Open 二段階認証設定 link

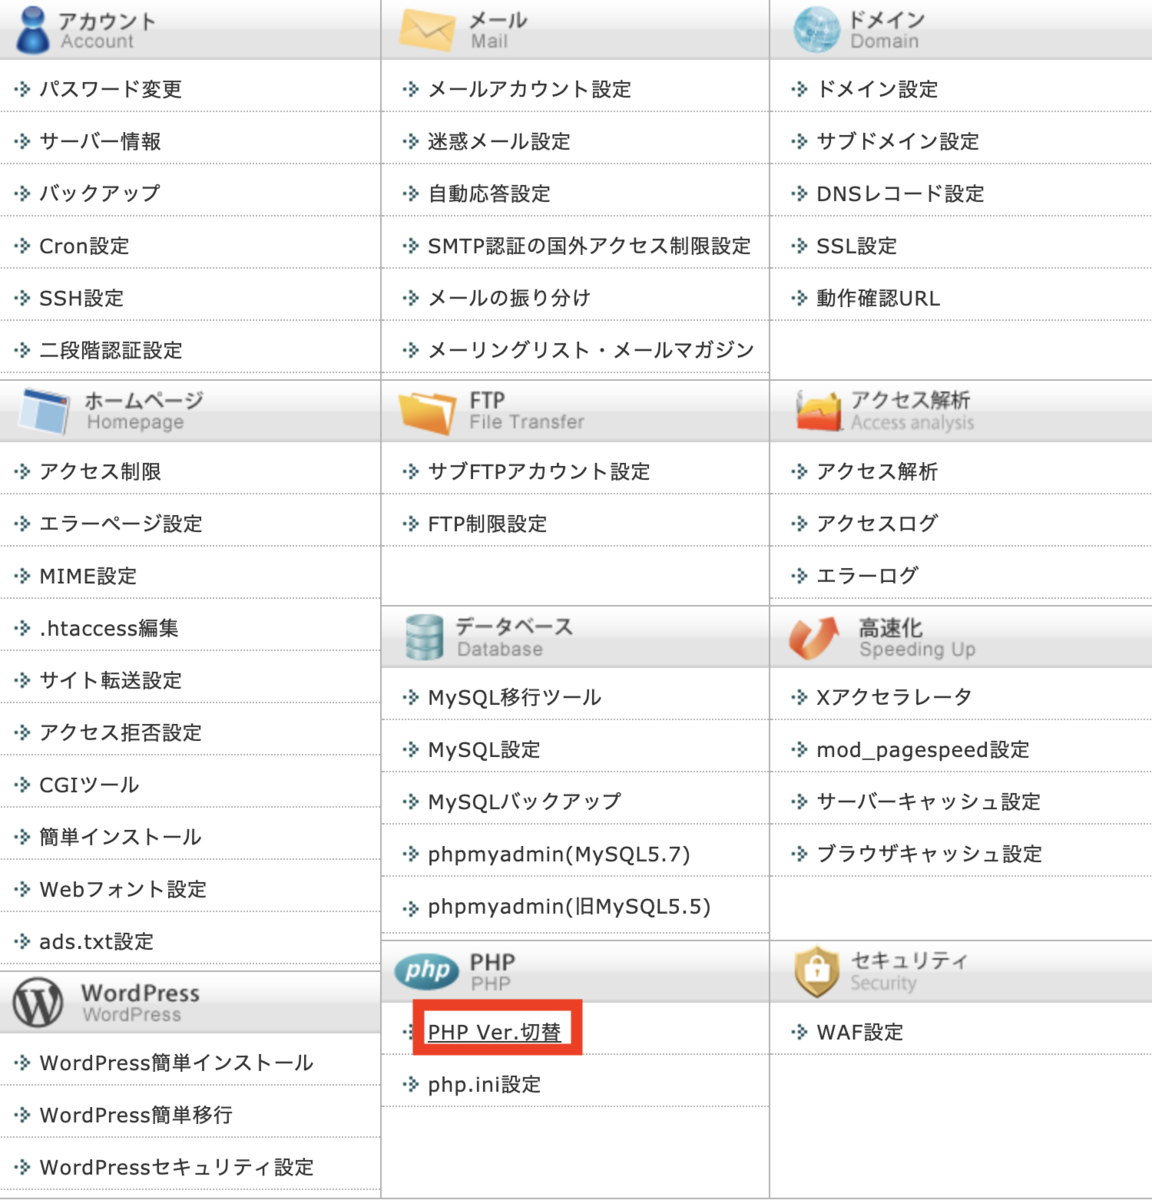pyautogui.click(x=111, y=350)
